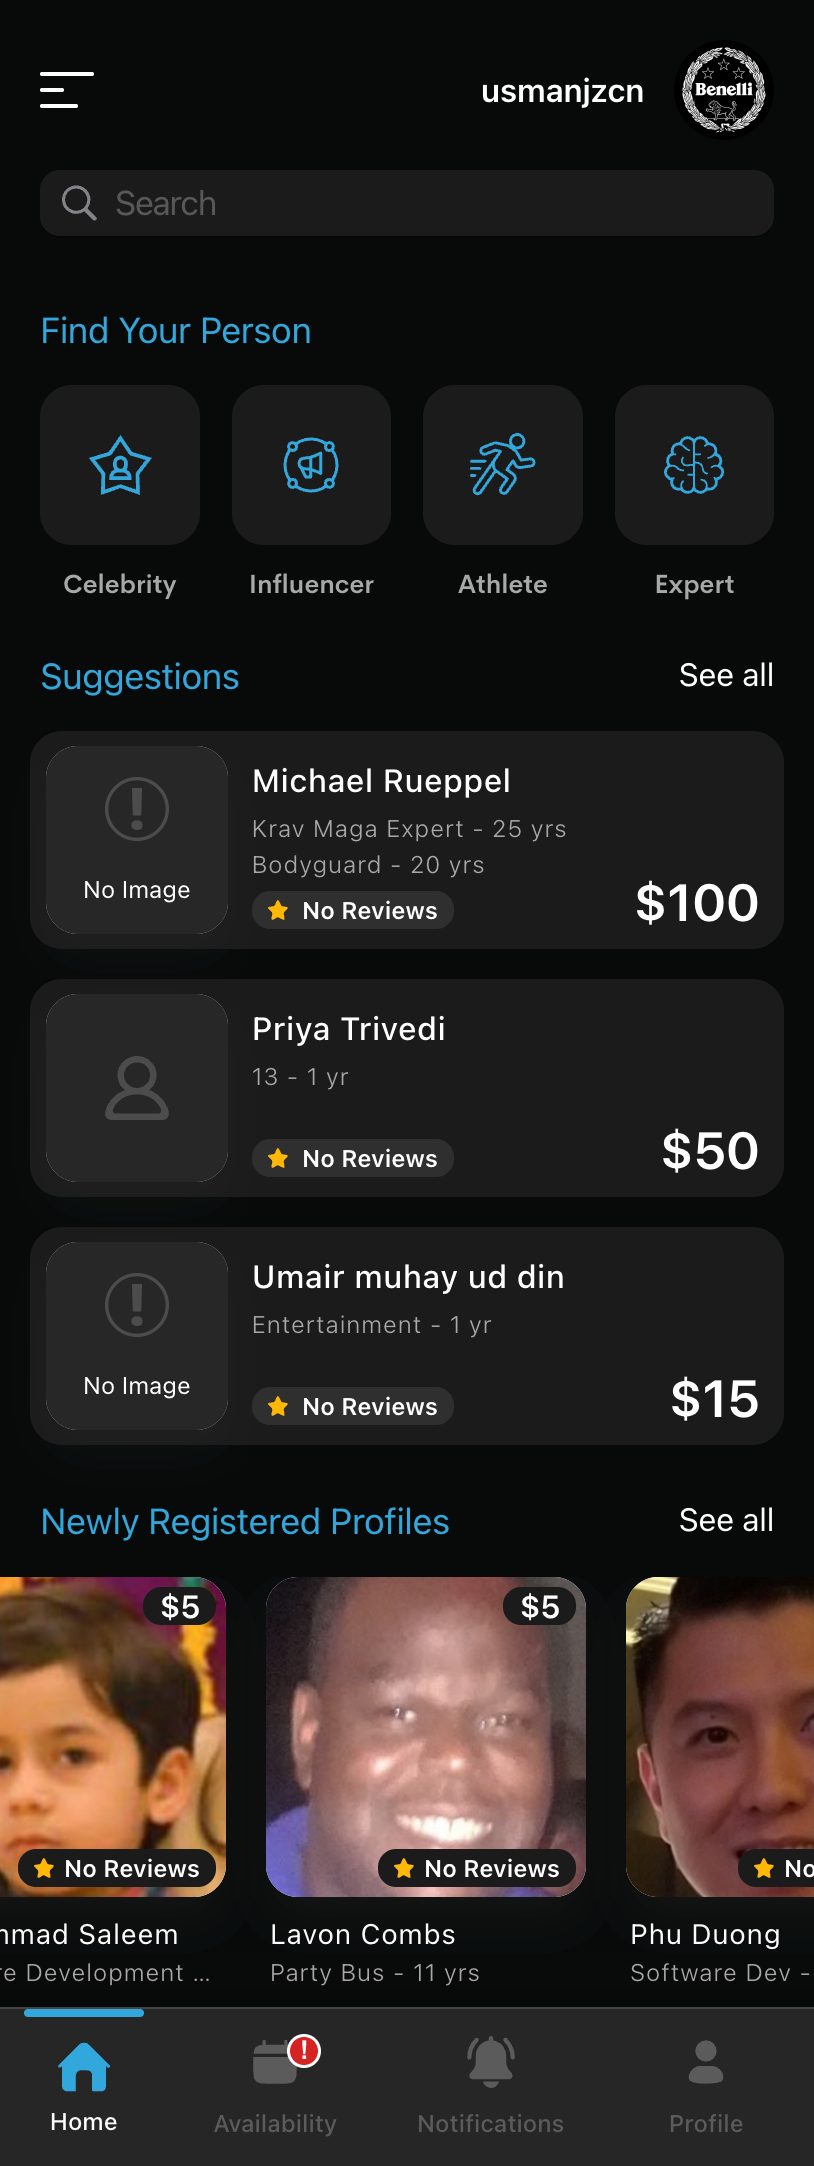Open Priya Trivedi's suggestion card
This screenshot has width=814, height=2166.
(407, 1088)
